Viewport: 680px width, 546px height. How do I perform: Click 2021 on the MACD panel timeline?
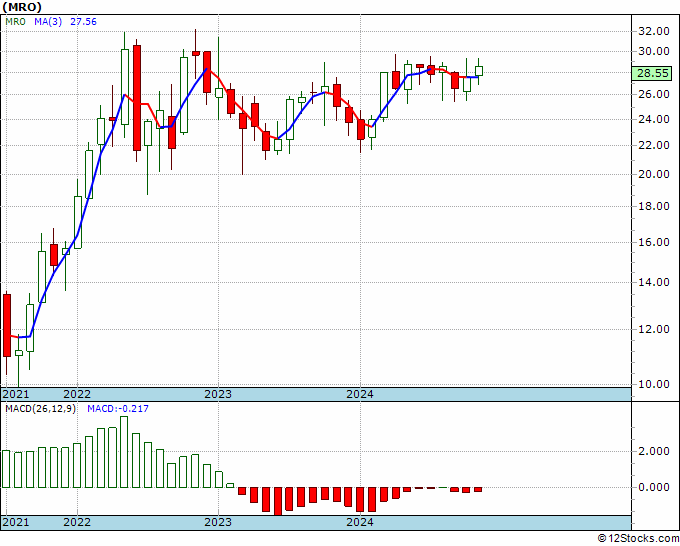pos(16,522)
